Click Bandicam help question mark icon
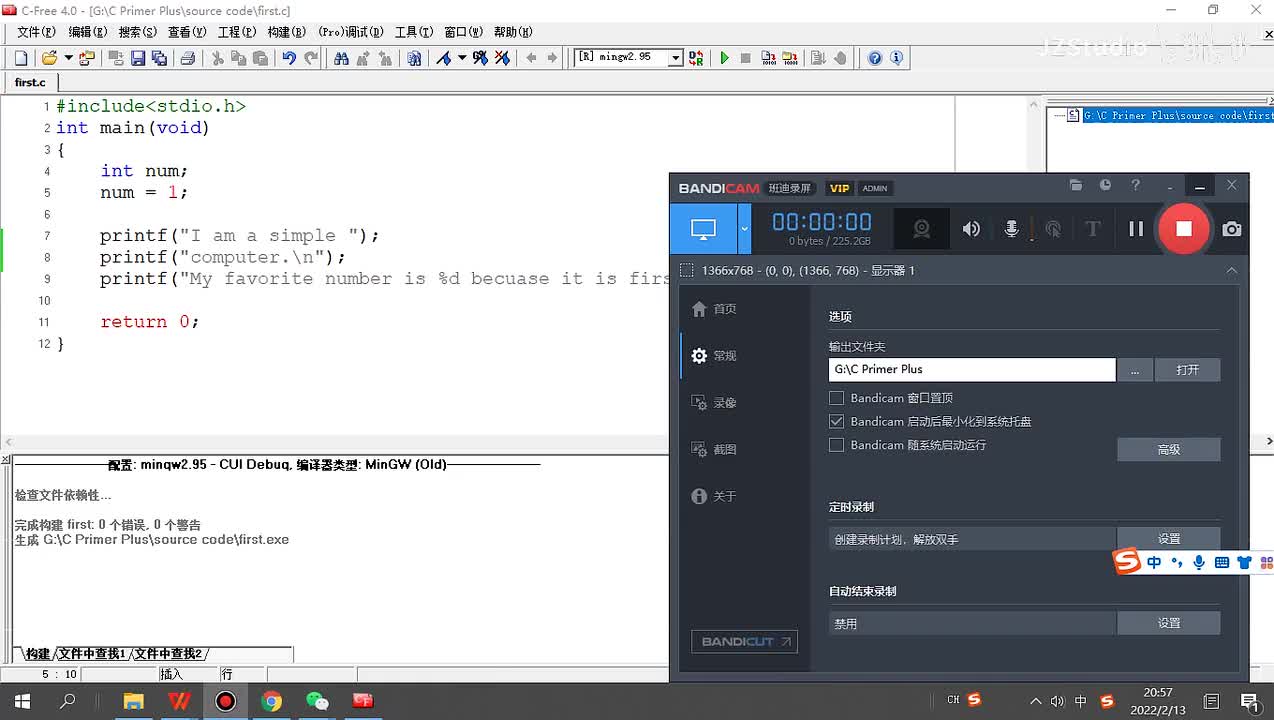This screenshot has width=1274, height=720. point(1135,185)
